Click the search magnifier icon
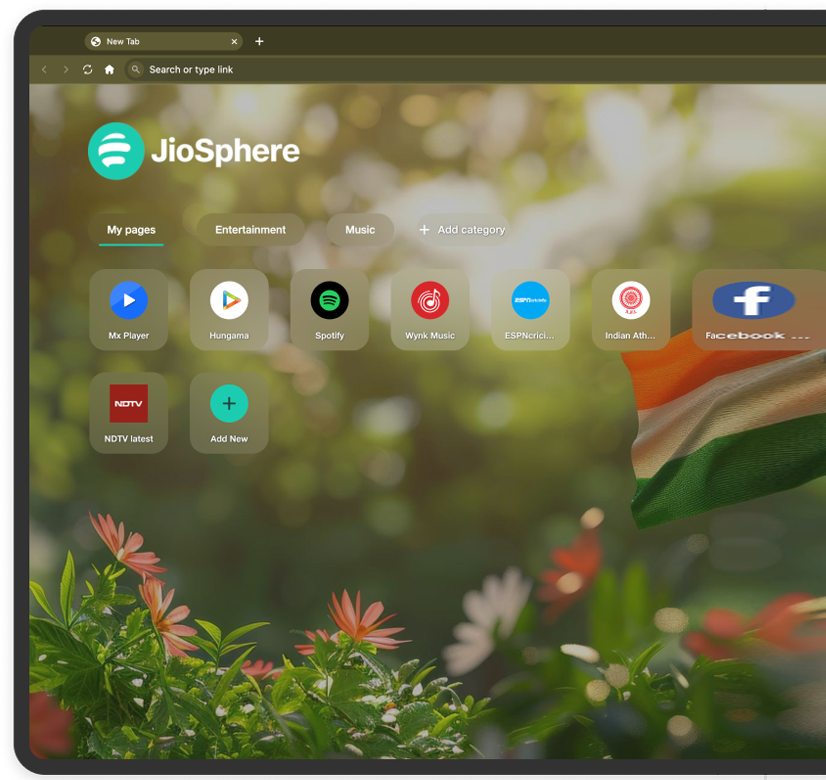The width and height of the screenshot is (826, 780). click(x=135, y=69)
